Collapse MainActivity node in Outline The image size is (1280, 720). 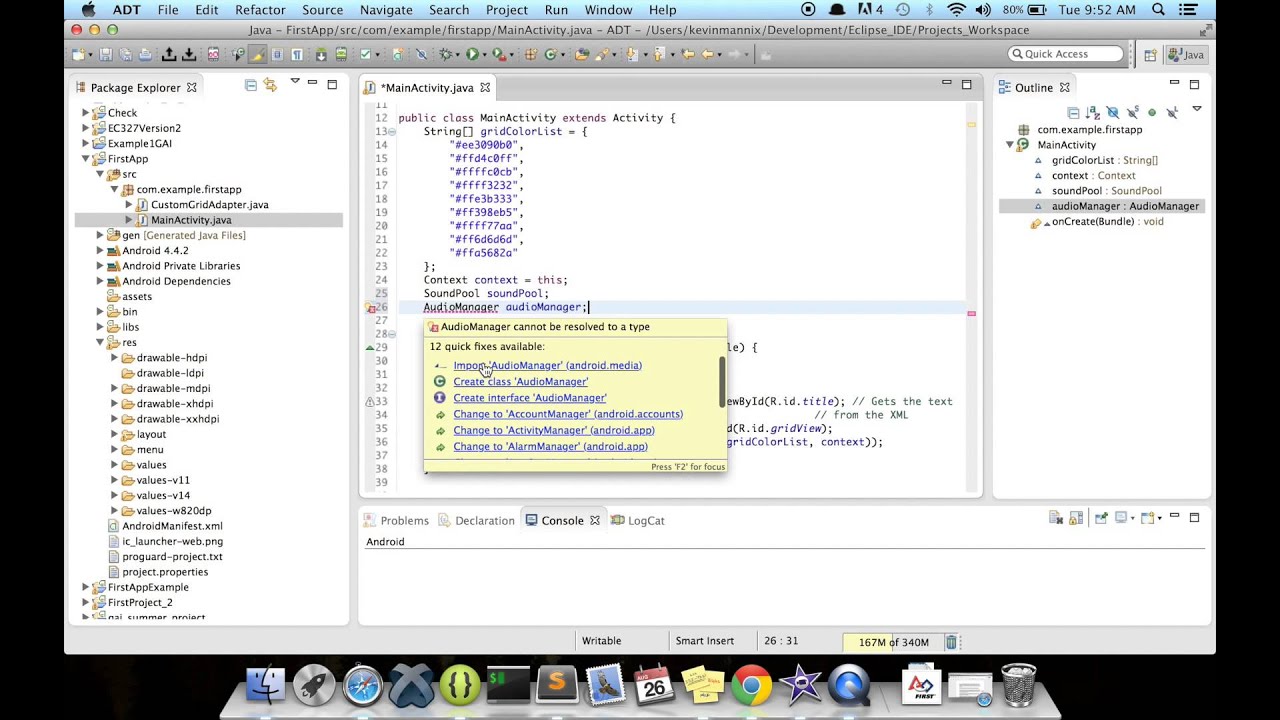click(x=1010, y=145)
